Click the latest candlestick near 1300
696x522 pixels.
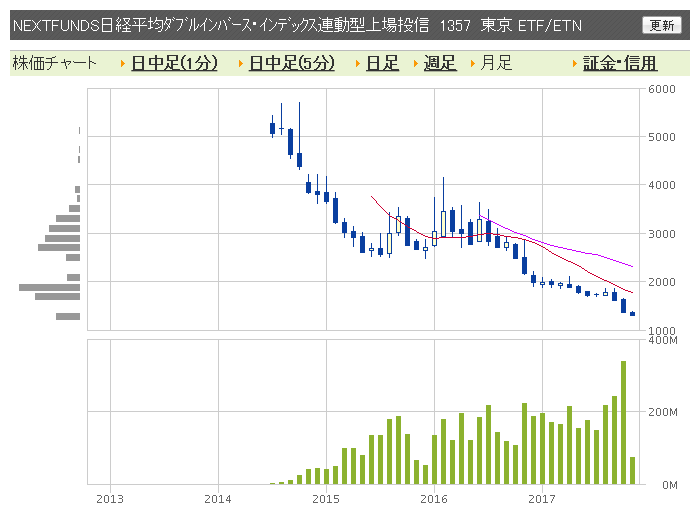point(633,313)
